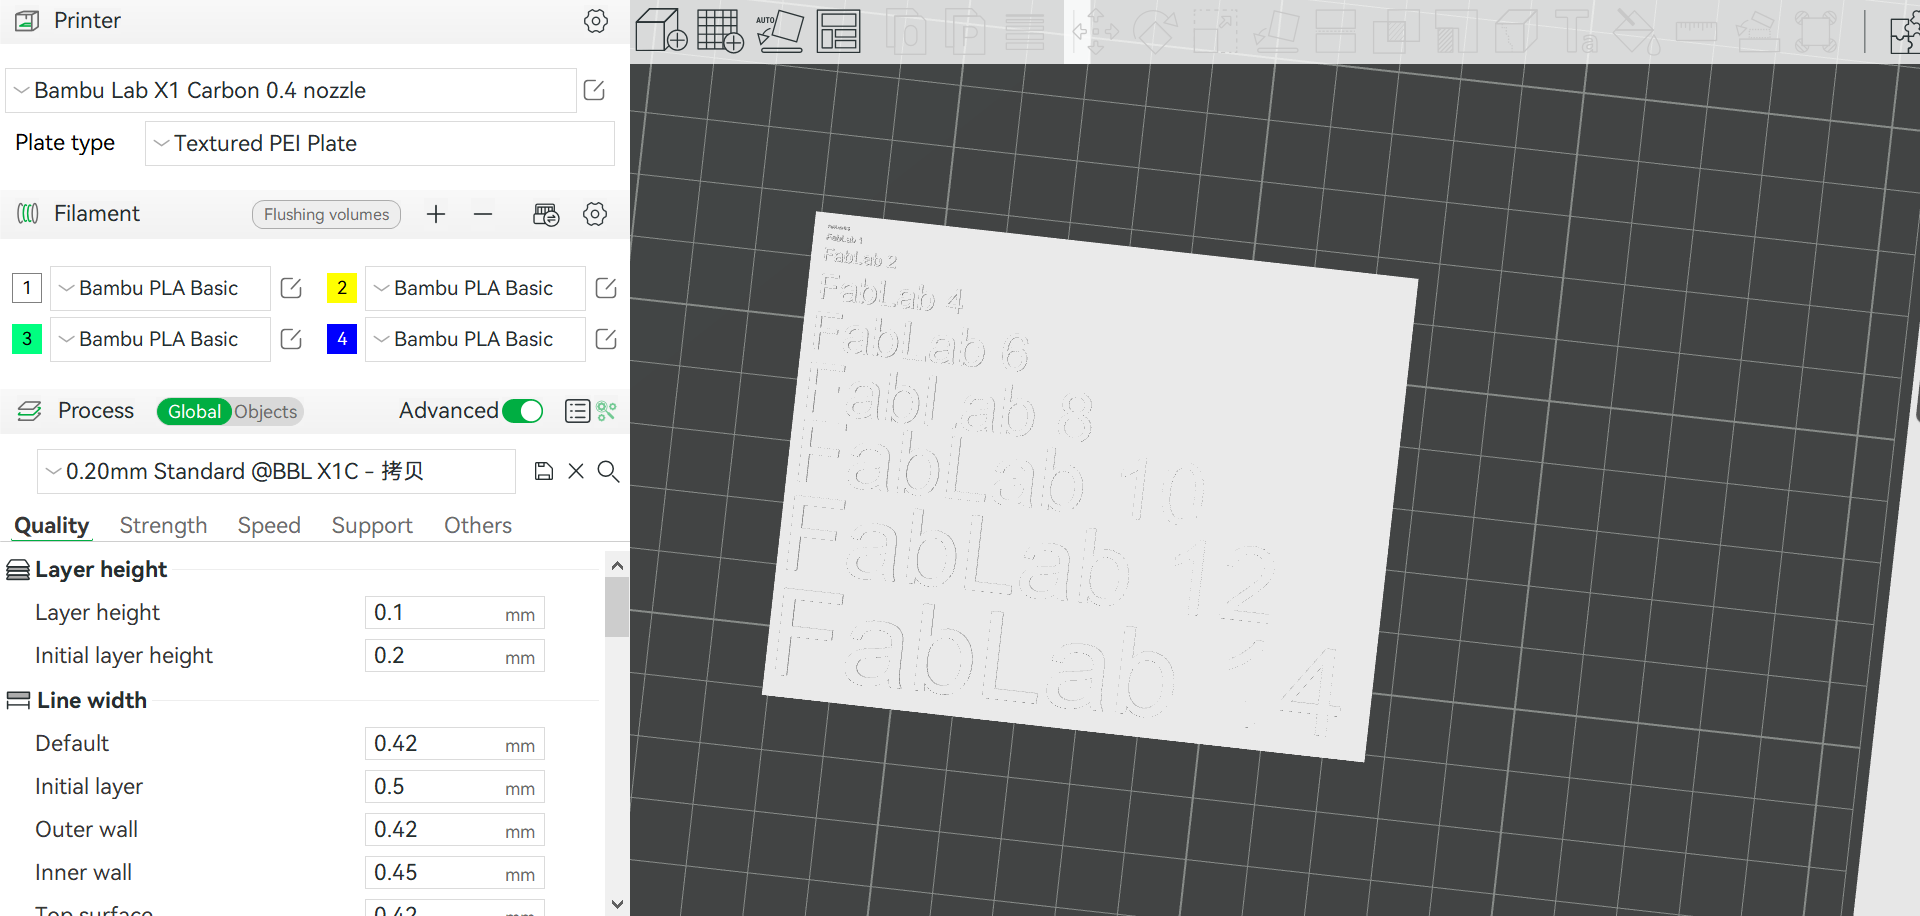This screenshot has height=916, width=1920.
Task: Click the AMS filament sync icon
Action: [546, 214]
